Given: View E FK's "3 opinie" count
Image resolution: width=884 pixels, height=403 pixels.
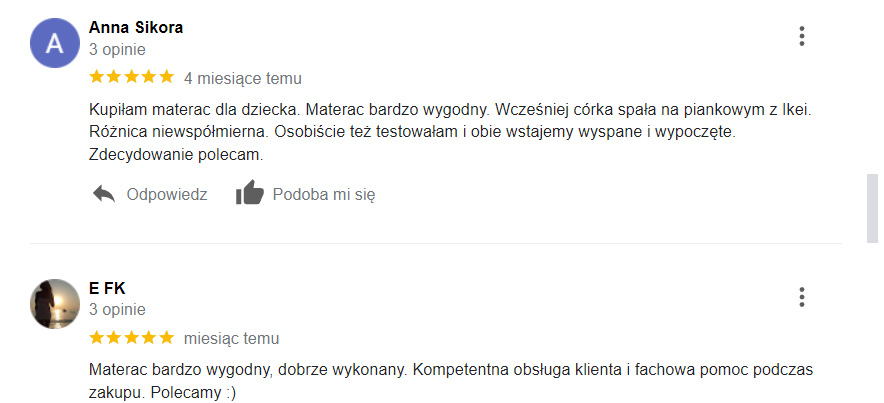Looking at the screenshot, I should 117,309.
